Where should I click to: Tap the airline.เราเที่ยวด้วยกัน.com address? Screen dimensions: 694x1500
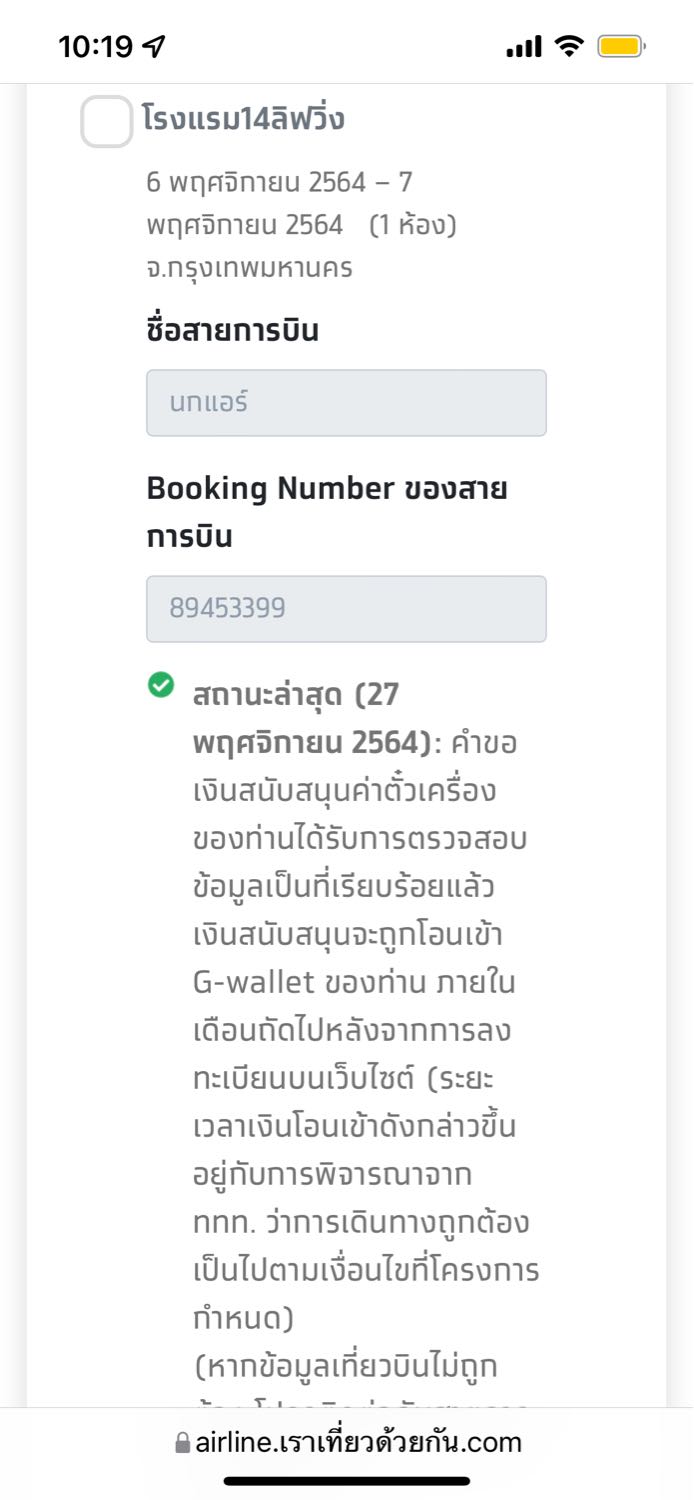pyautogui.click(x=358, y=1442)
